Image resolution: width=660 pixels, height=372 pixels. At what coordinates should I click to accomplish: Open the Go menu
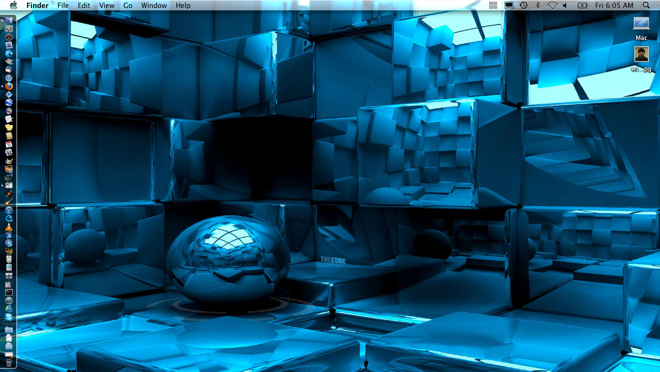click(128, 5)
